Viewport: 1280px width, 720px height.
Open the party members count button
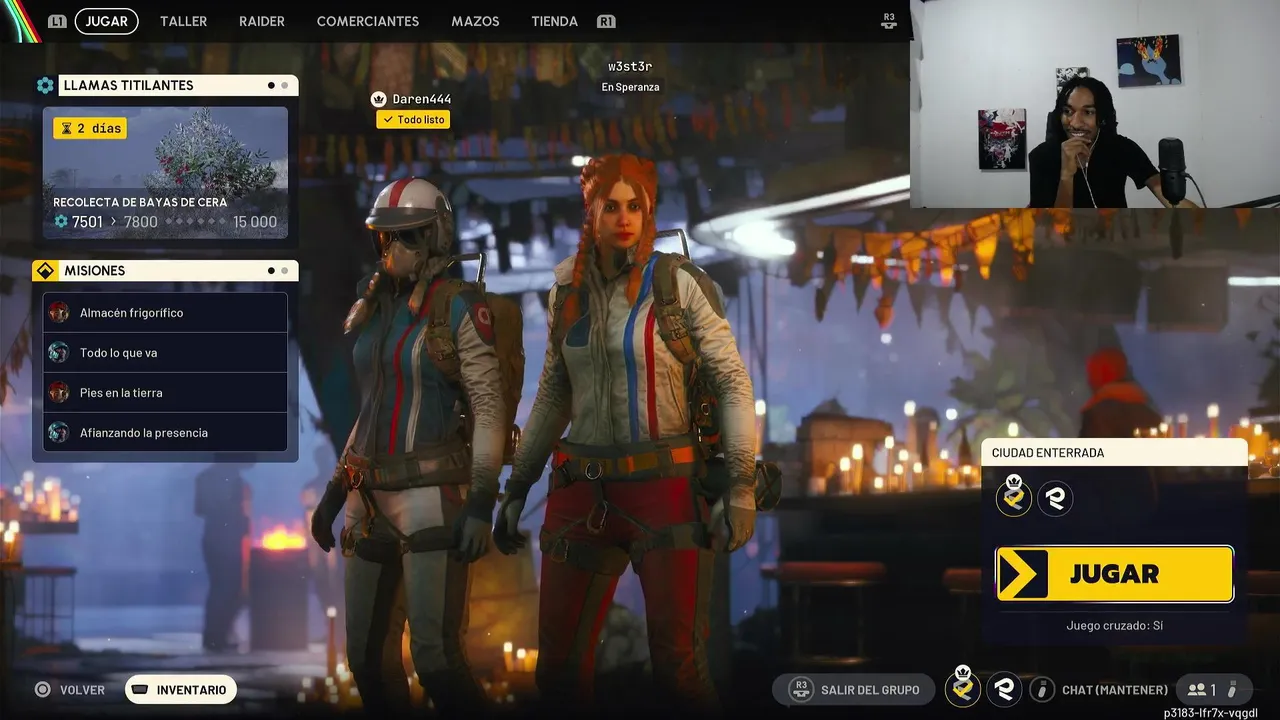point(1213,689)
